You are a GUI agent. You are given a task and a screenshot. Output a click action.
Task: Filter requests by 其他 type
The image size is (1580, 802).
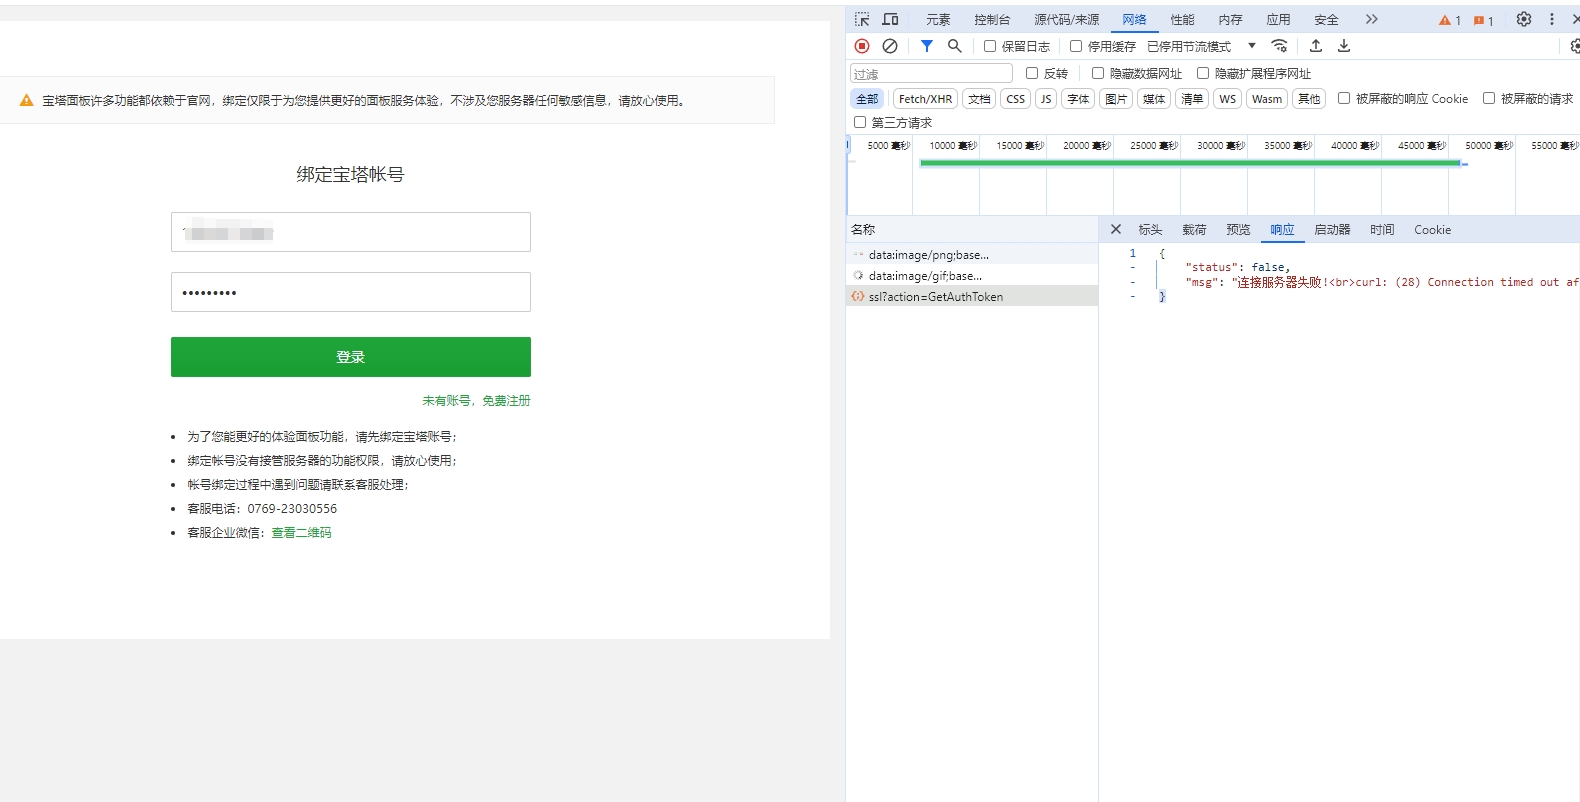pyautogui.click(x=1309, y=98)
